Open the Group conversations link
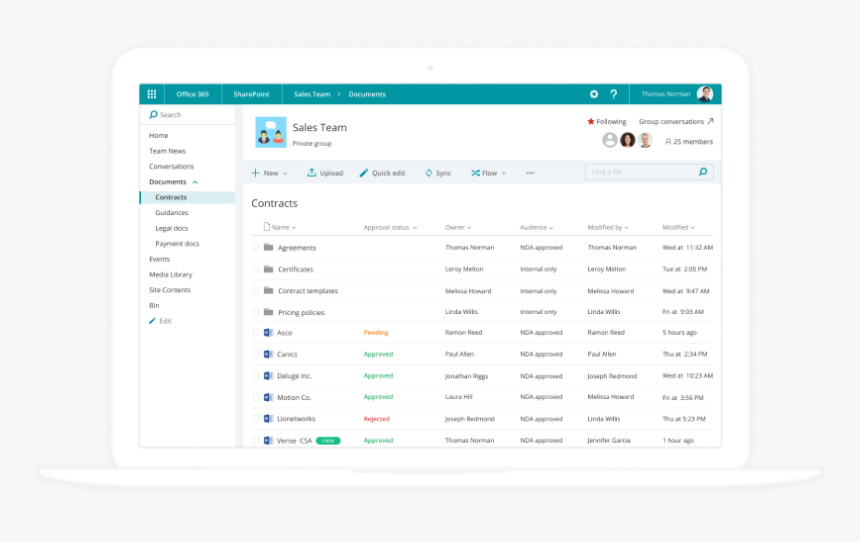Image resolution: width=860 pixels, height=542 pixels. coord(676,122)
